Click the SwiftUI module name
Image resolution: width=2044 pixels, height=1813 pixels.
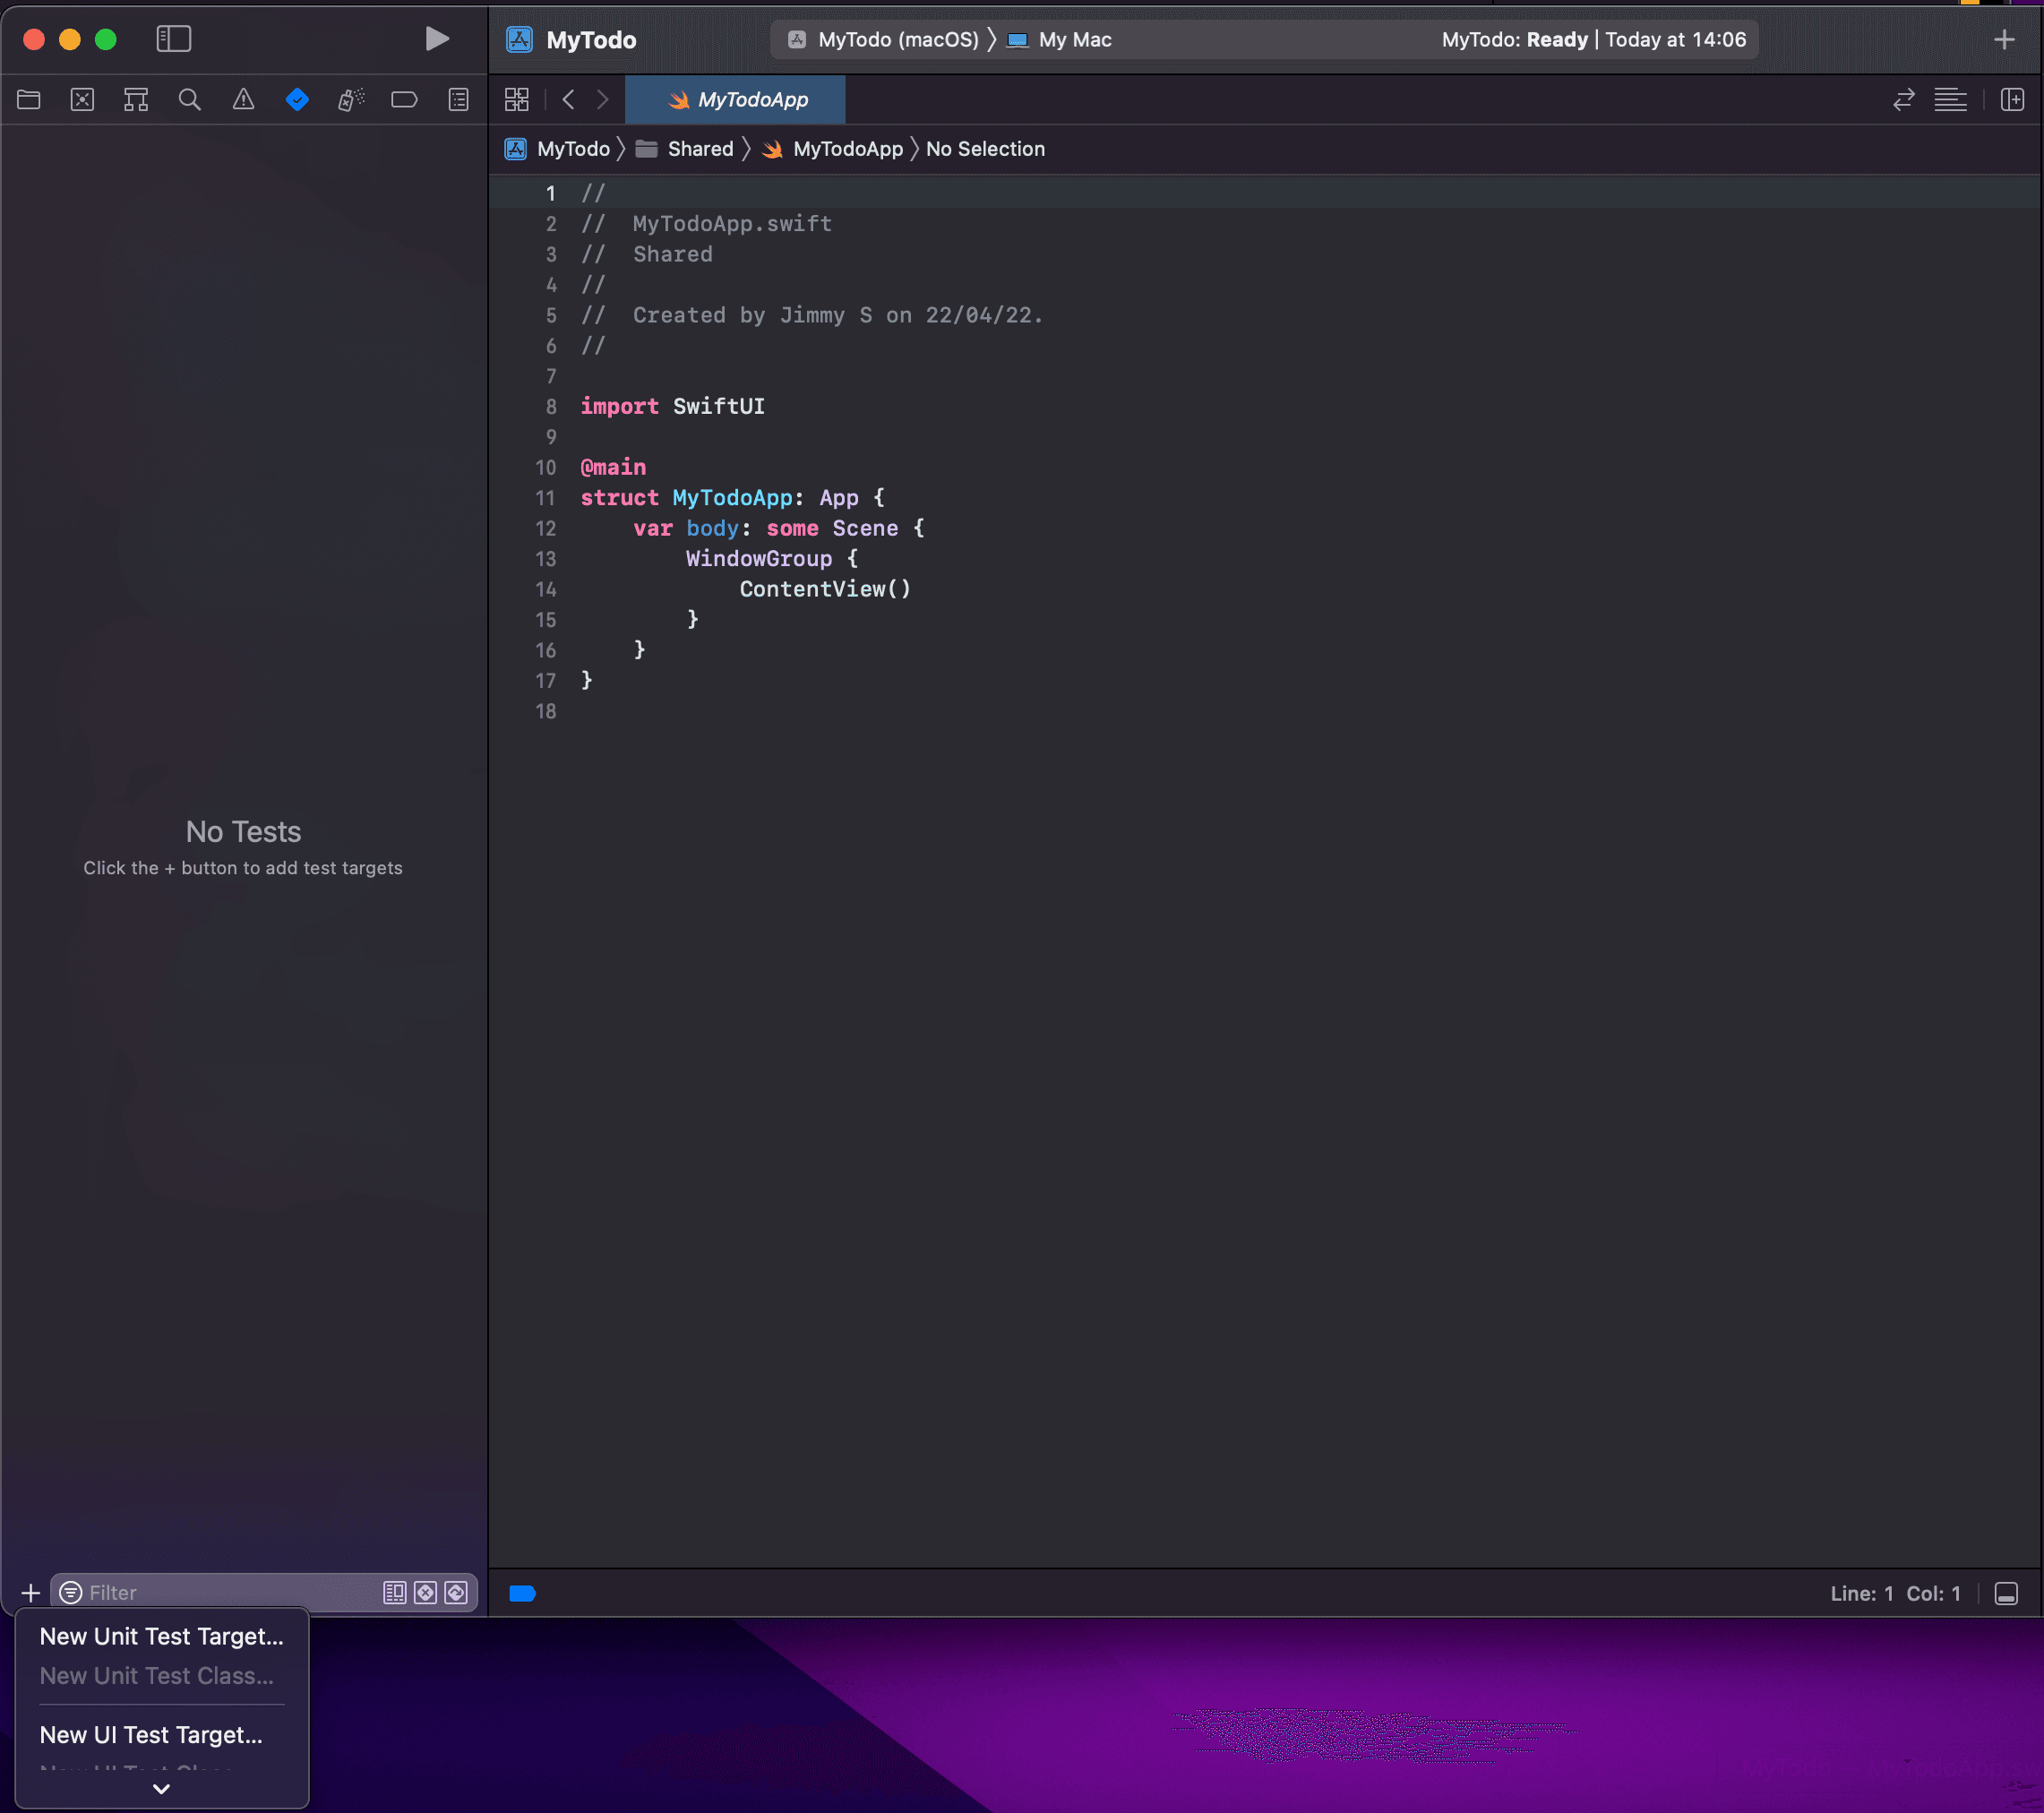point(719,406)
